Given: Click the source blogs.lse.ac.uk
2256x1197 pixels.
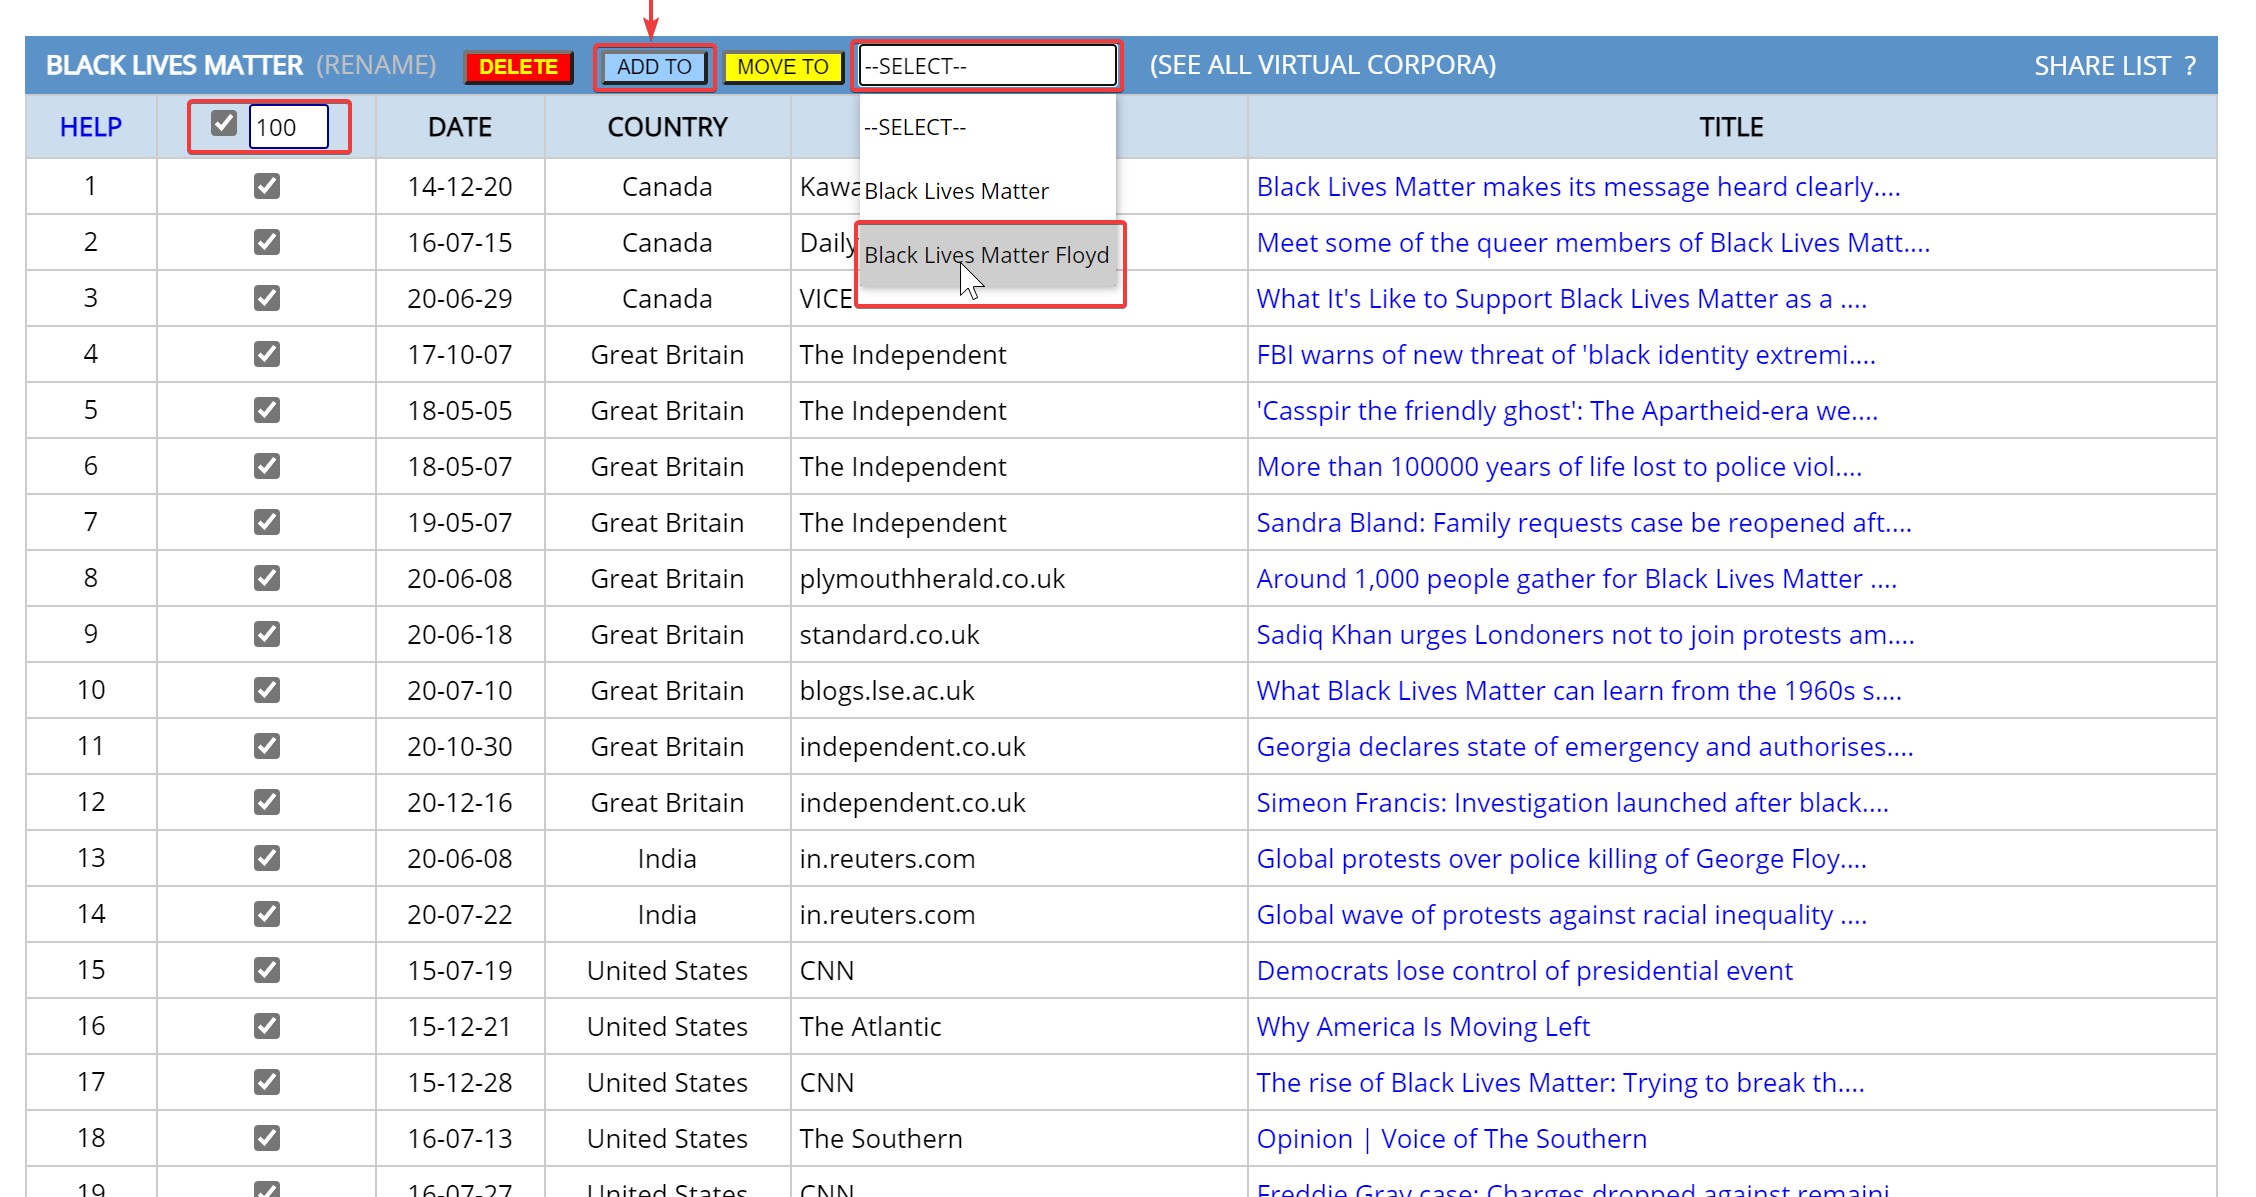Looking at the screenshot, I should [887, 691].
